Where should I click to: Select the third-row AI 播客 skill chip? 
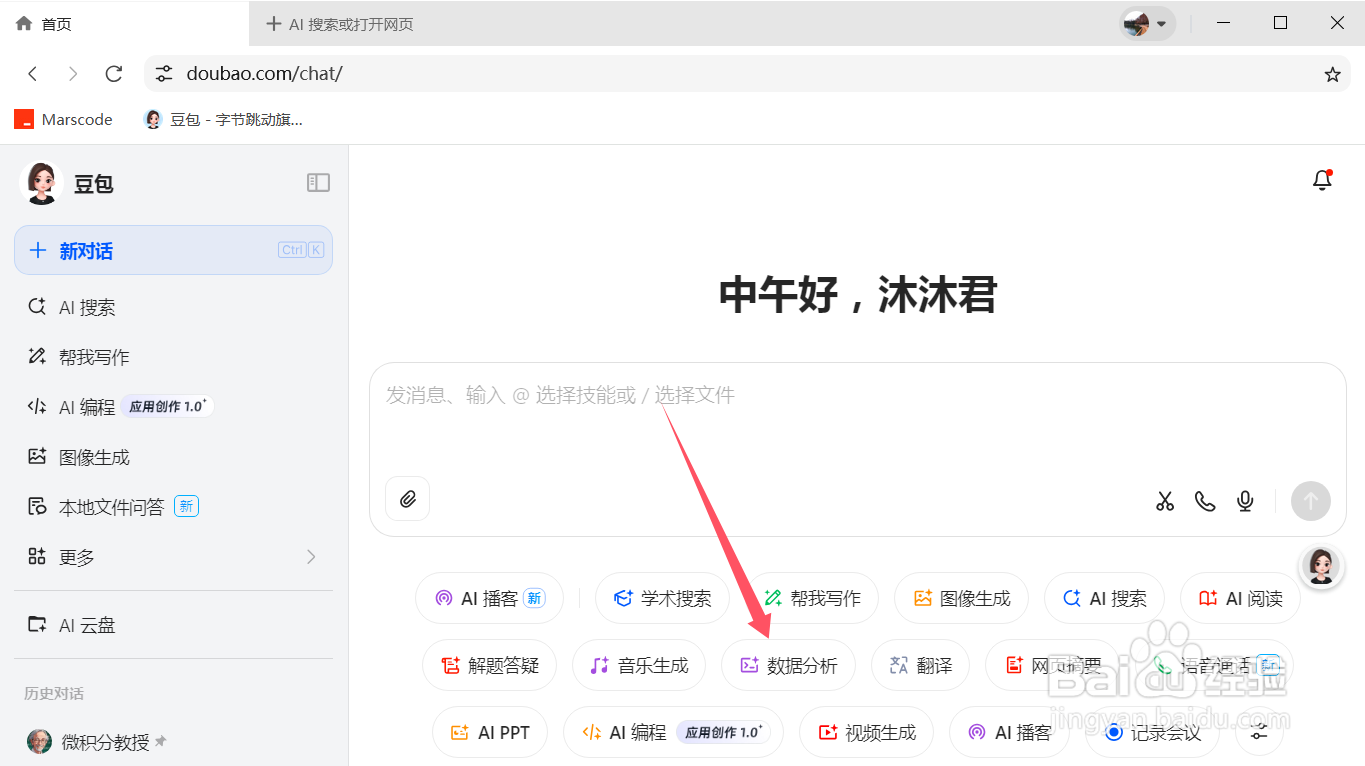coord(1009,733)
